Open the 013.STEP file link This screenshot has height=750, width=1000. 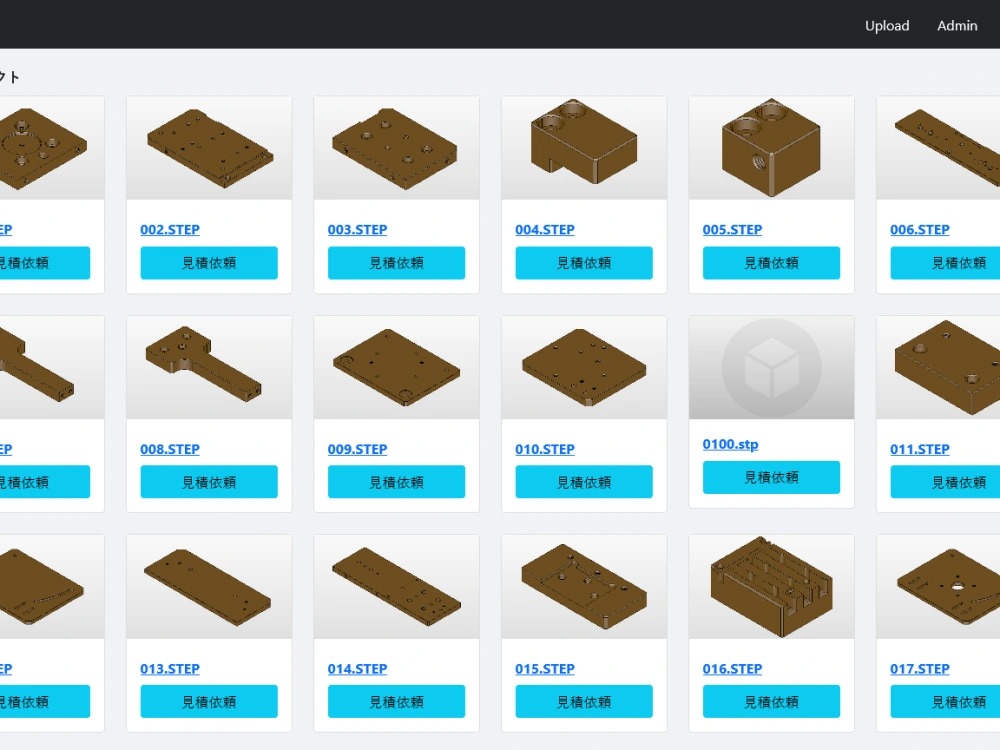click(x=170, y=669)
